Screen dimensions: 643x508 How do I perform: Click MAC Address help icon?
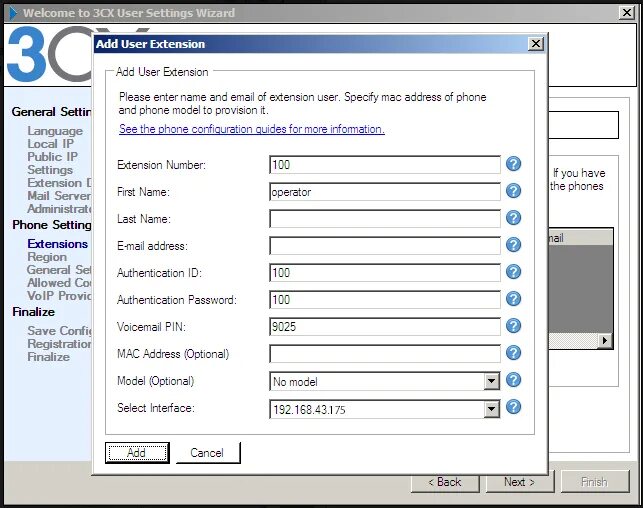point(513,353)
